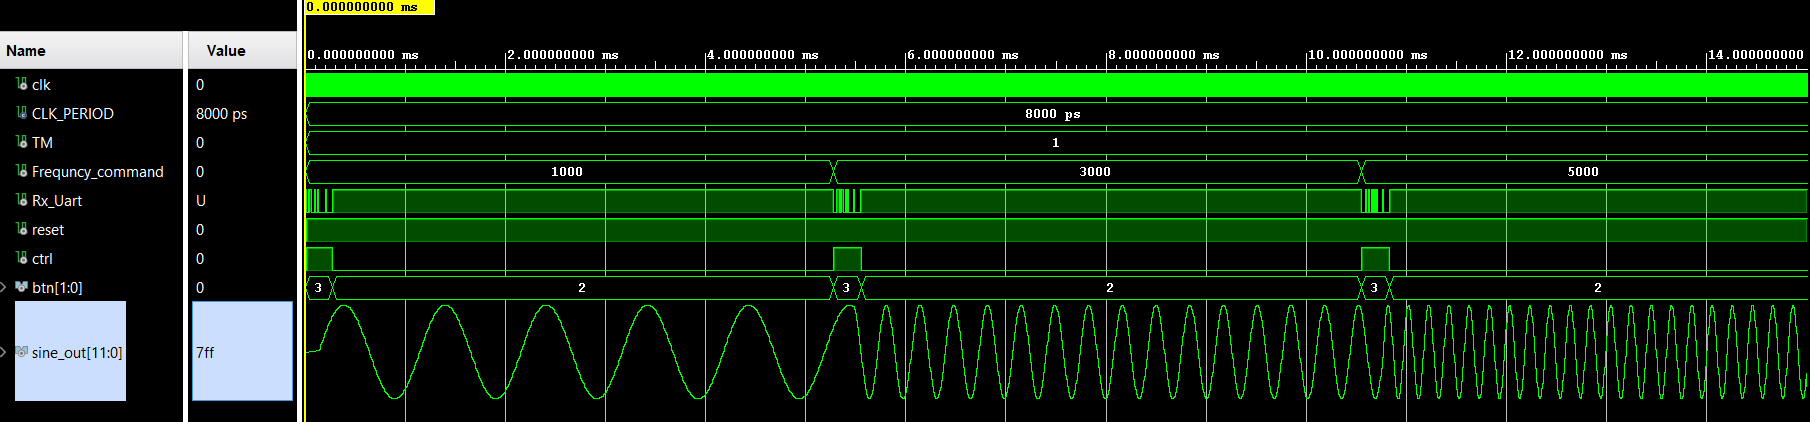Image resolution: width=1810 pixels, height=422 pixels.
Task: Click the ctrl signal icon
Action: pos(22,258)
